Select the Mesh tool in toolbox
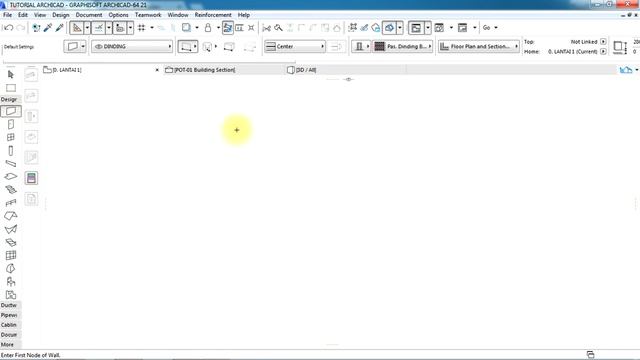Viewport: 640px width, 360px height. tap(11, 242)
